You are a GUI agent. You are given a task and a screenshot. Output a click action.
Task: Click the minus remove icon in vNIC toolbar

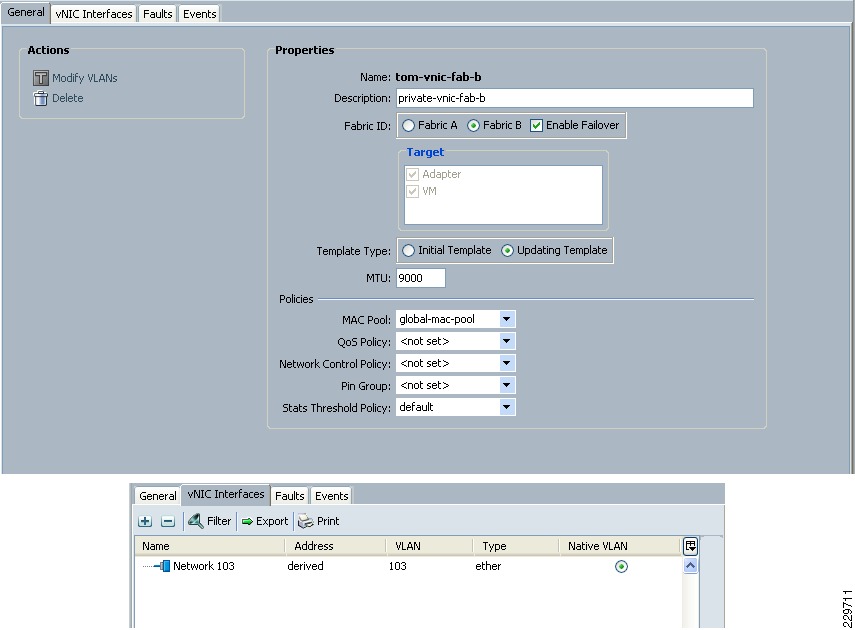(168, 521)
